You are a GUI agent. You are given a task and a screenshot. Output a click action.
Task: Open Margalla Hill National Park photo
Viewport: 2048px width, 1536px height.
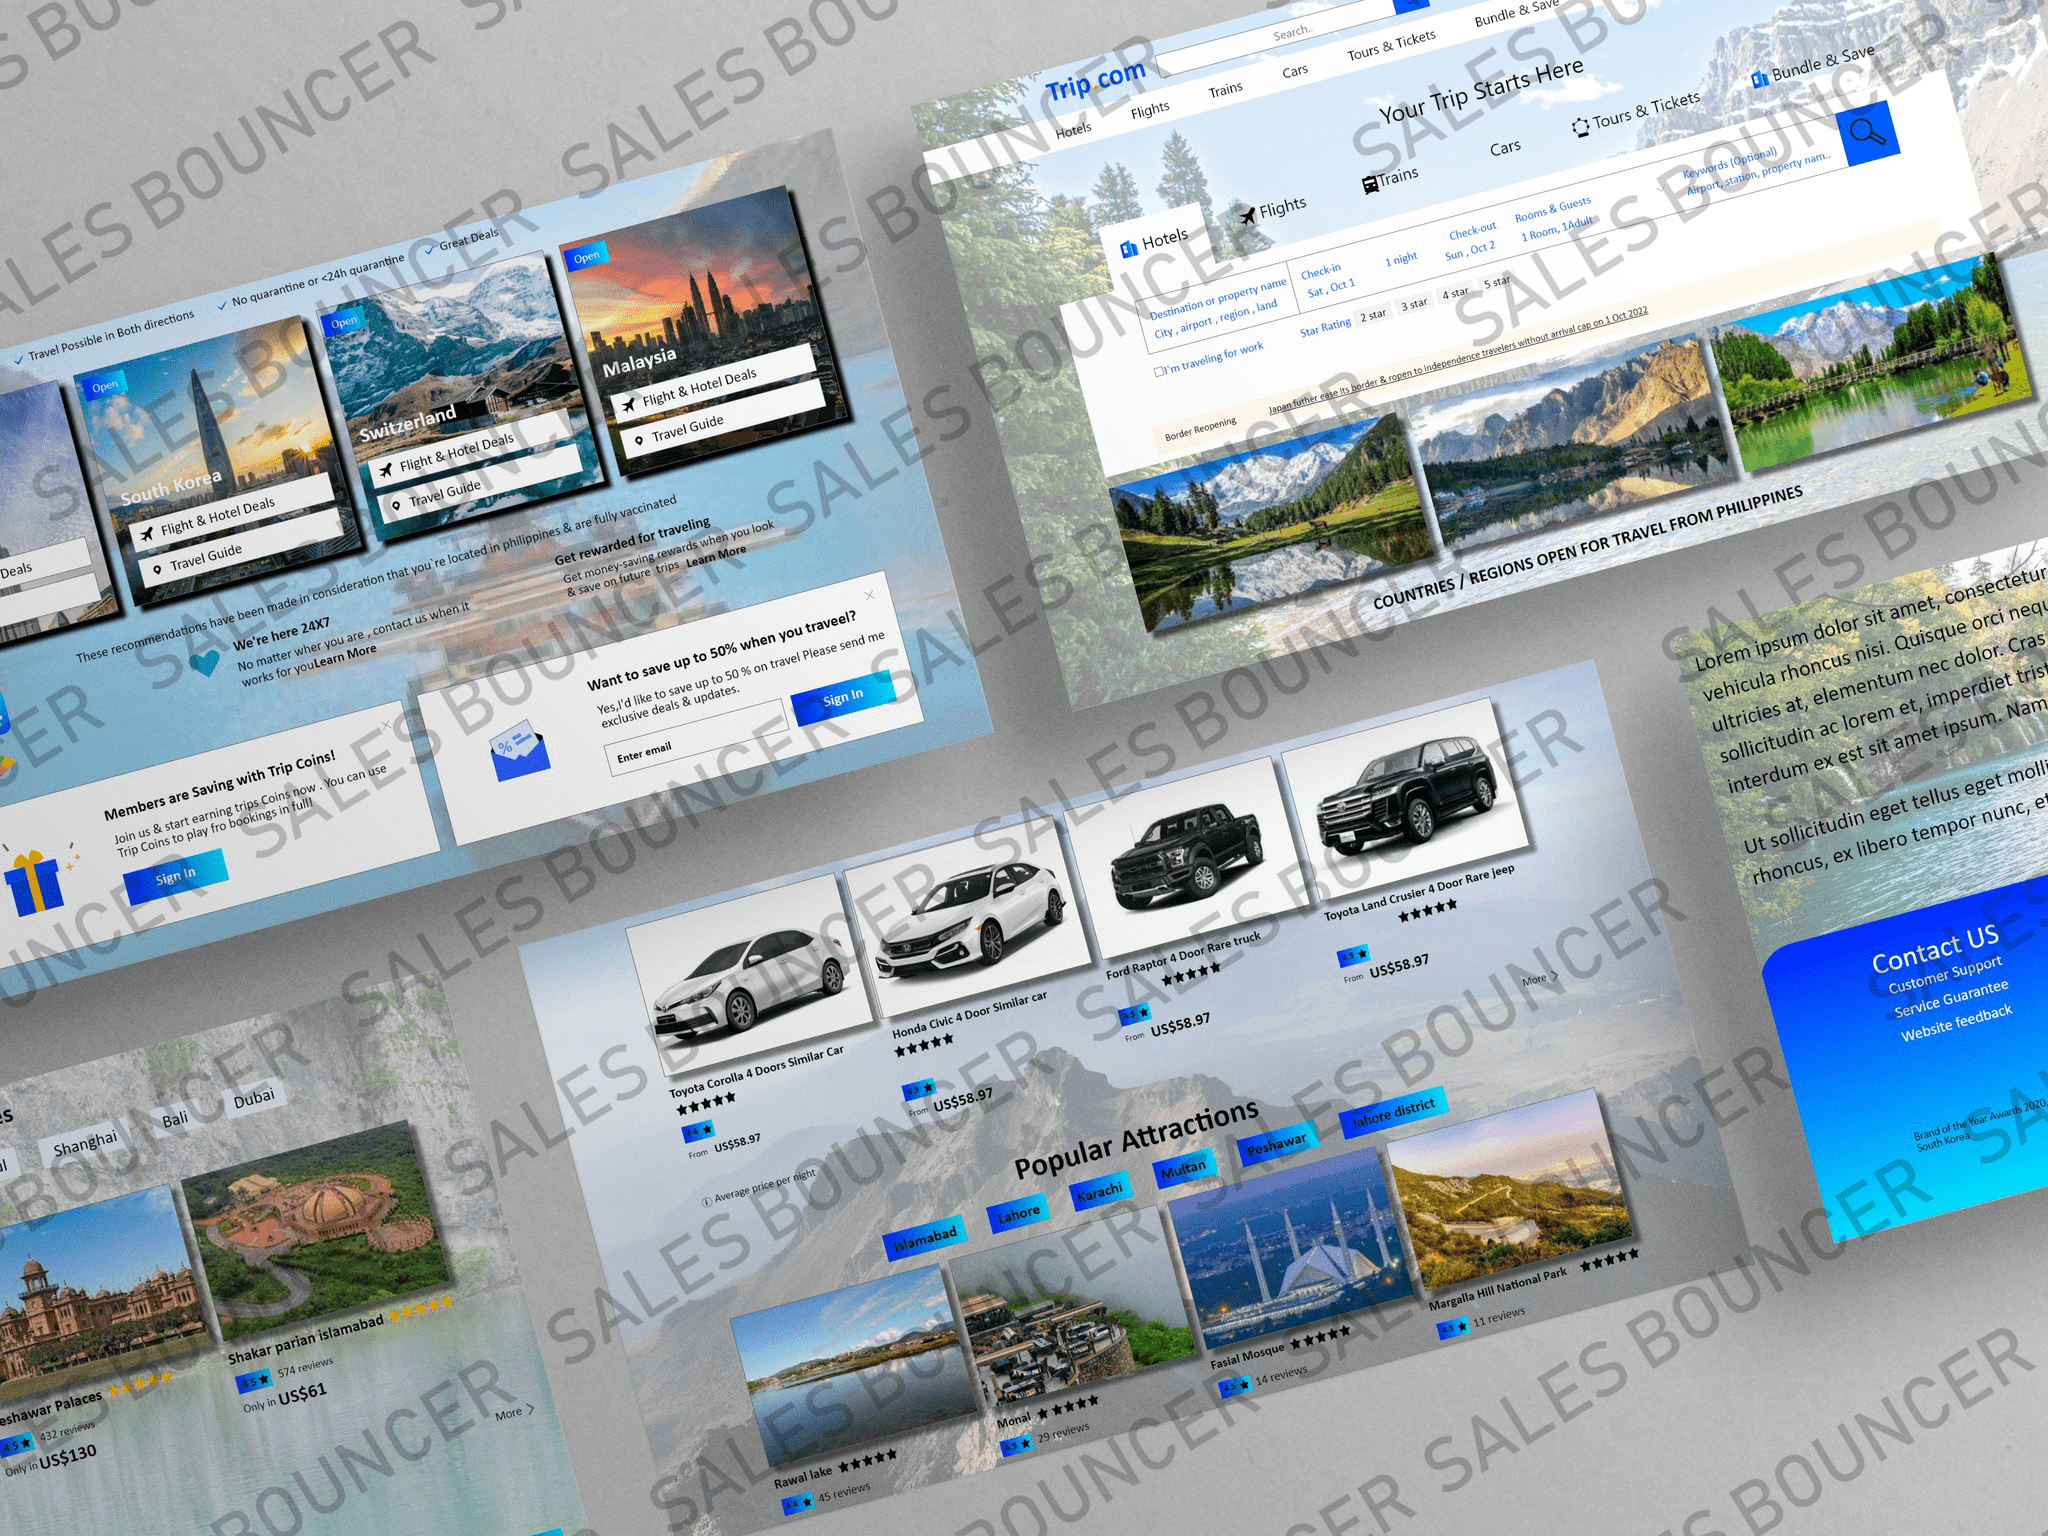pyautogui.click(x=1509, y=1189)
